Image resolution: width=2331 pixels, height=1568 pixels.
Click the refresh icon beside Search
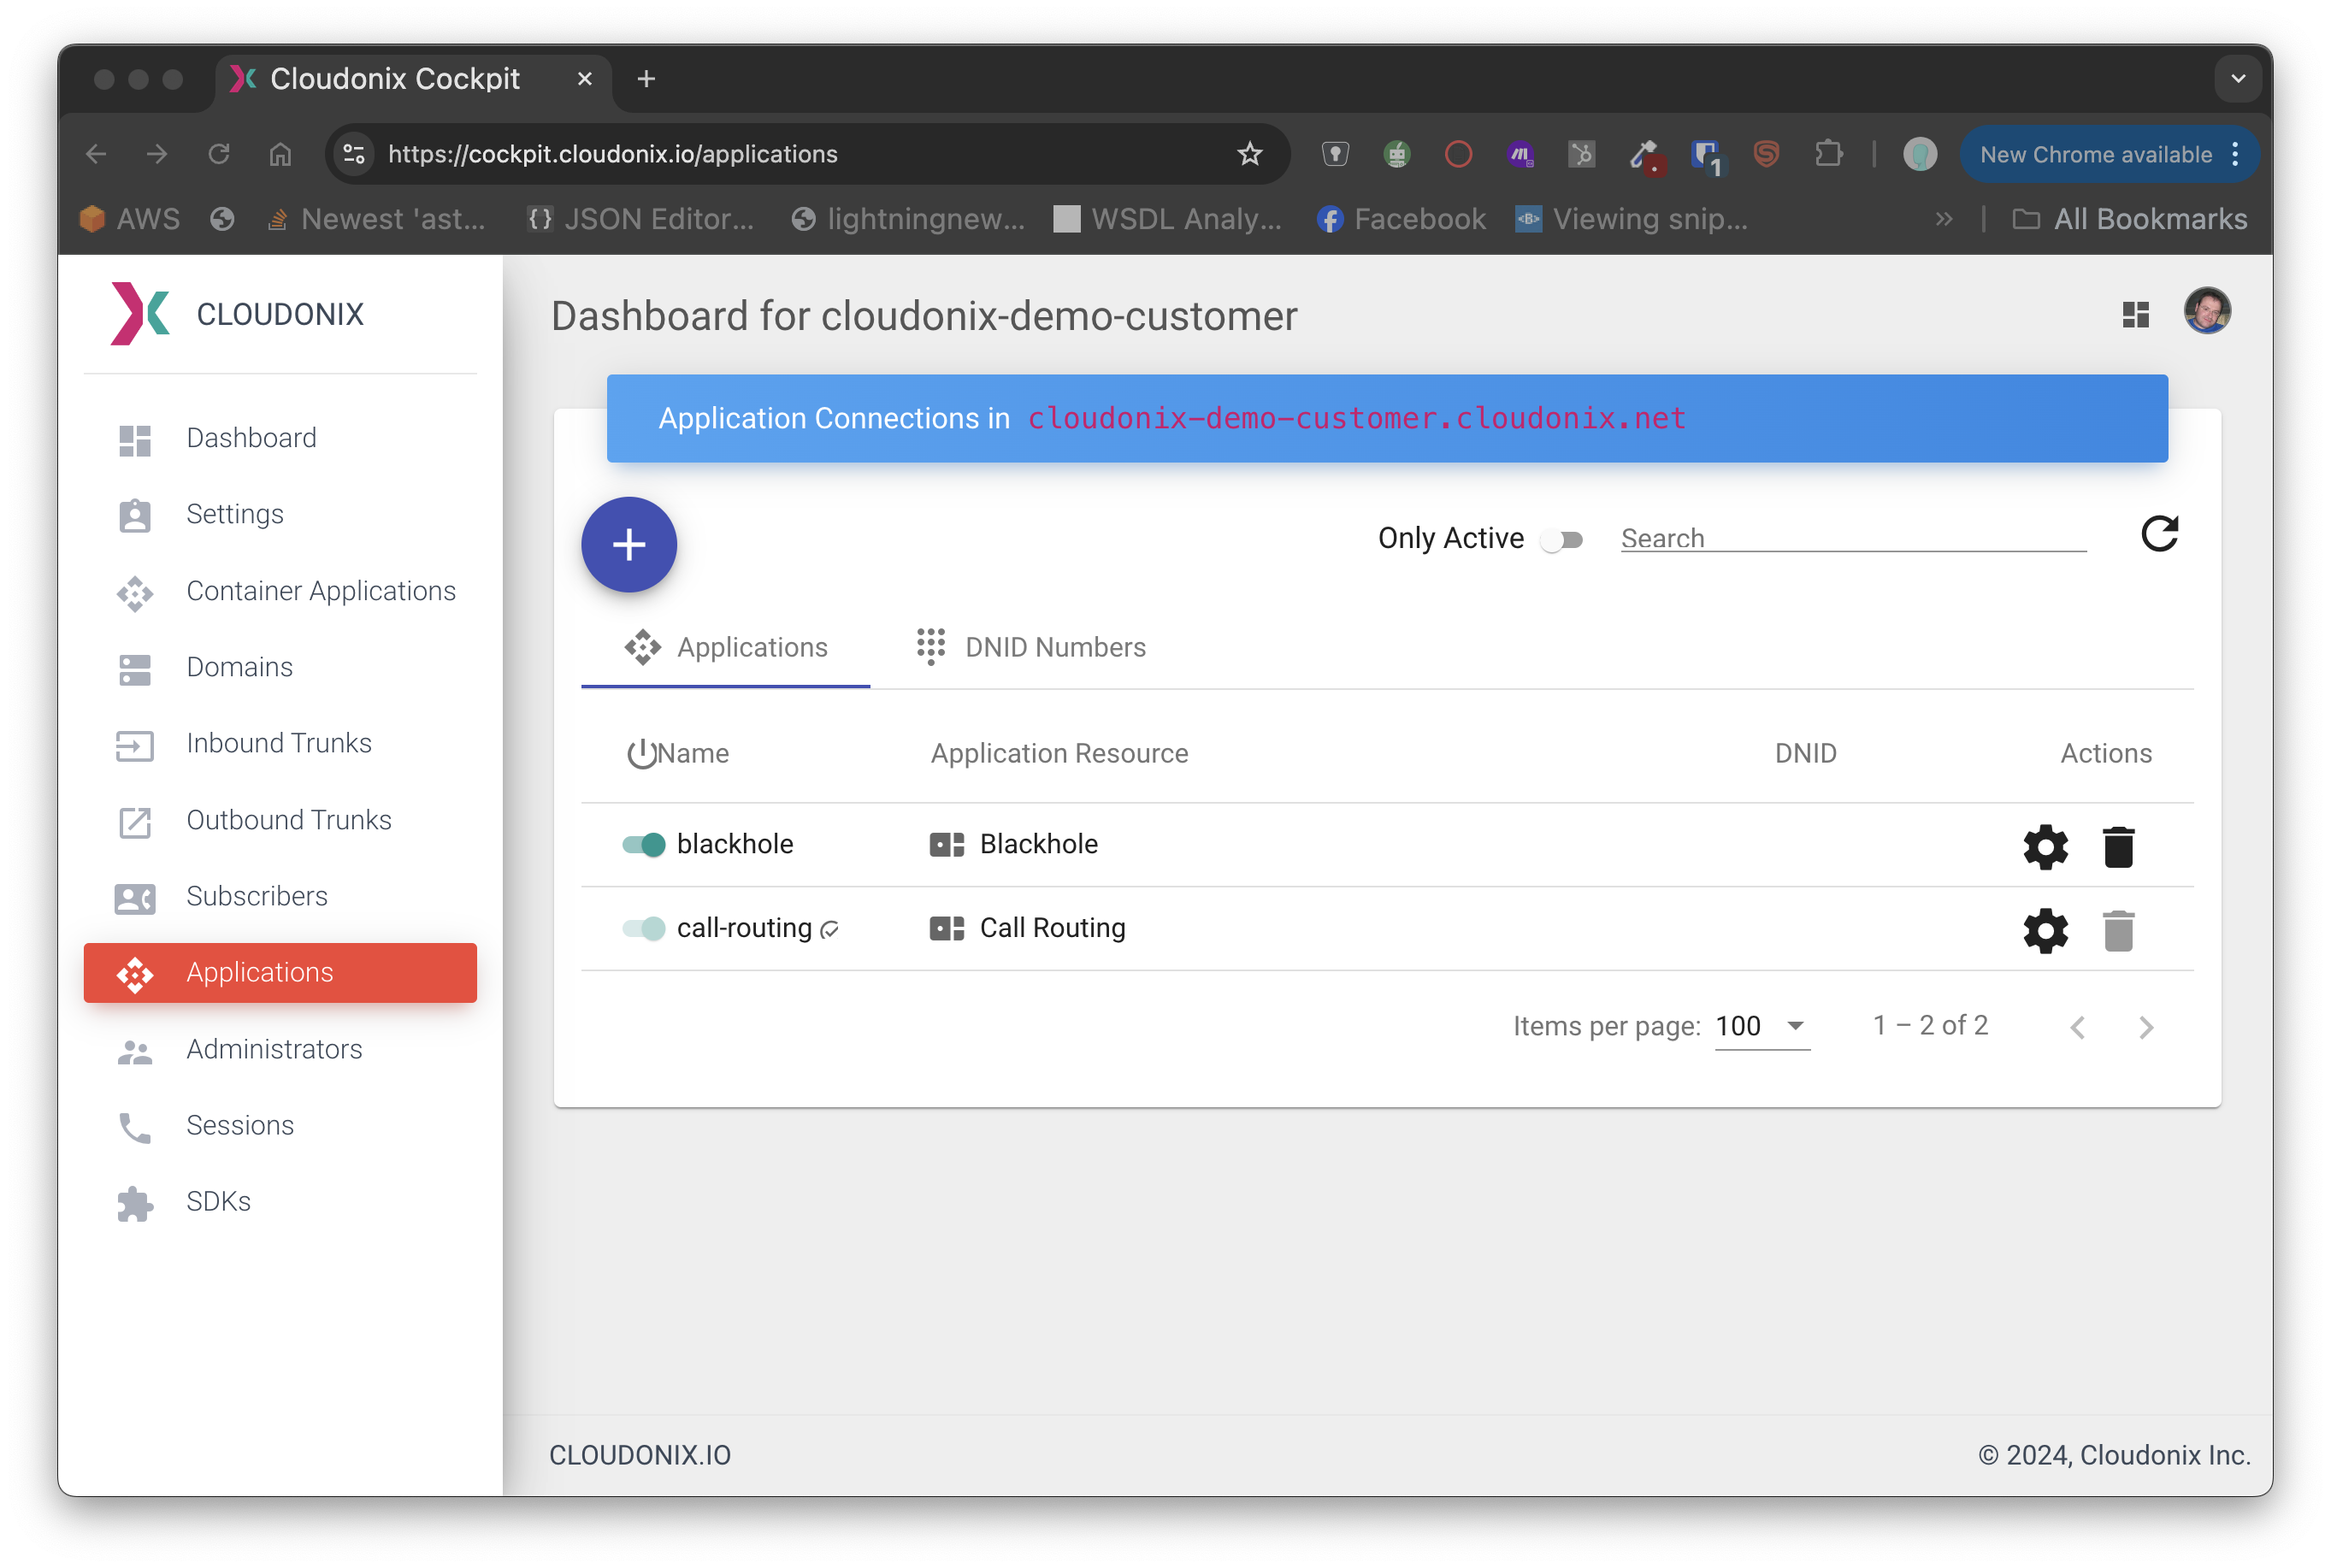[2159, 535]
